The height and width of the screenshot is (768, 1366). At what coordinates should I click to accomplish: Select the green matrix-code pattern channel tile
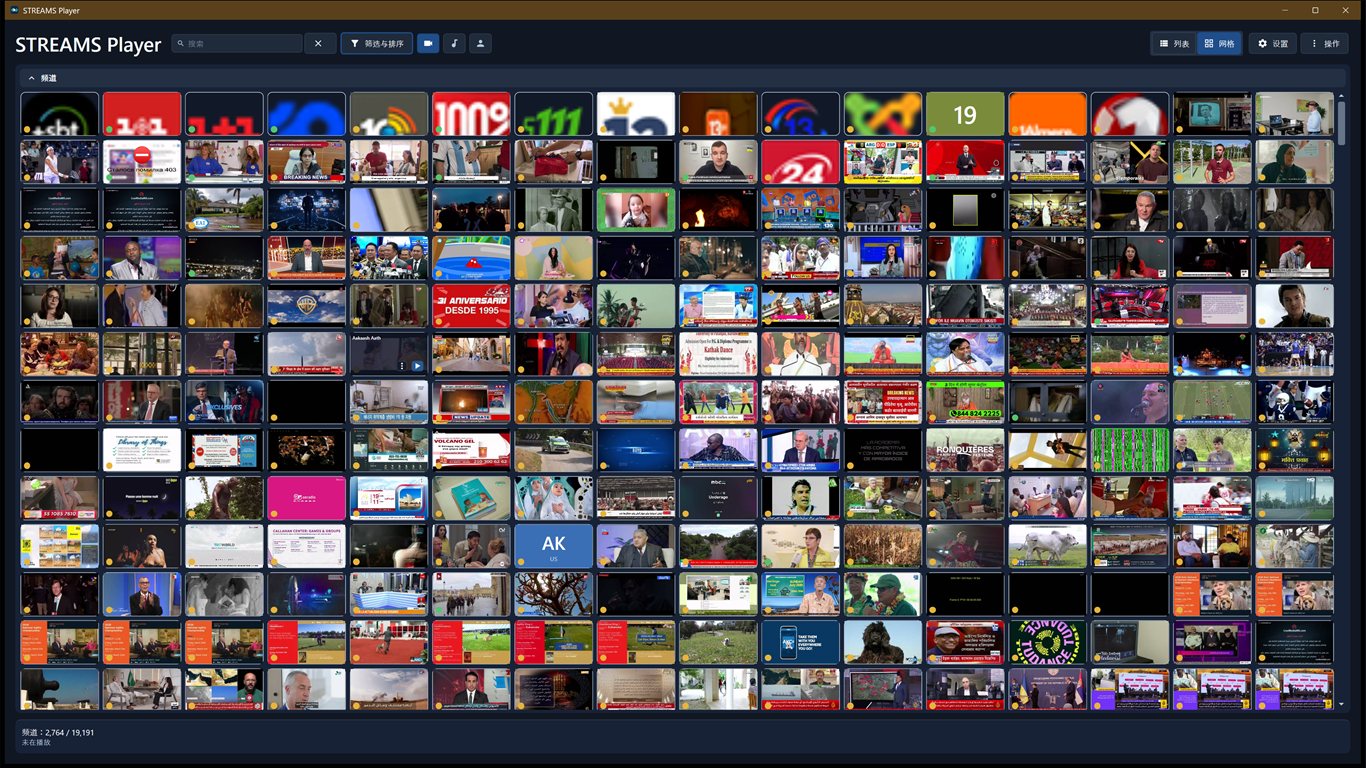point(1129,450)
